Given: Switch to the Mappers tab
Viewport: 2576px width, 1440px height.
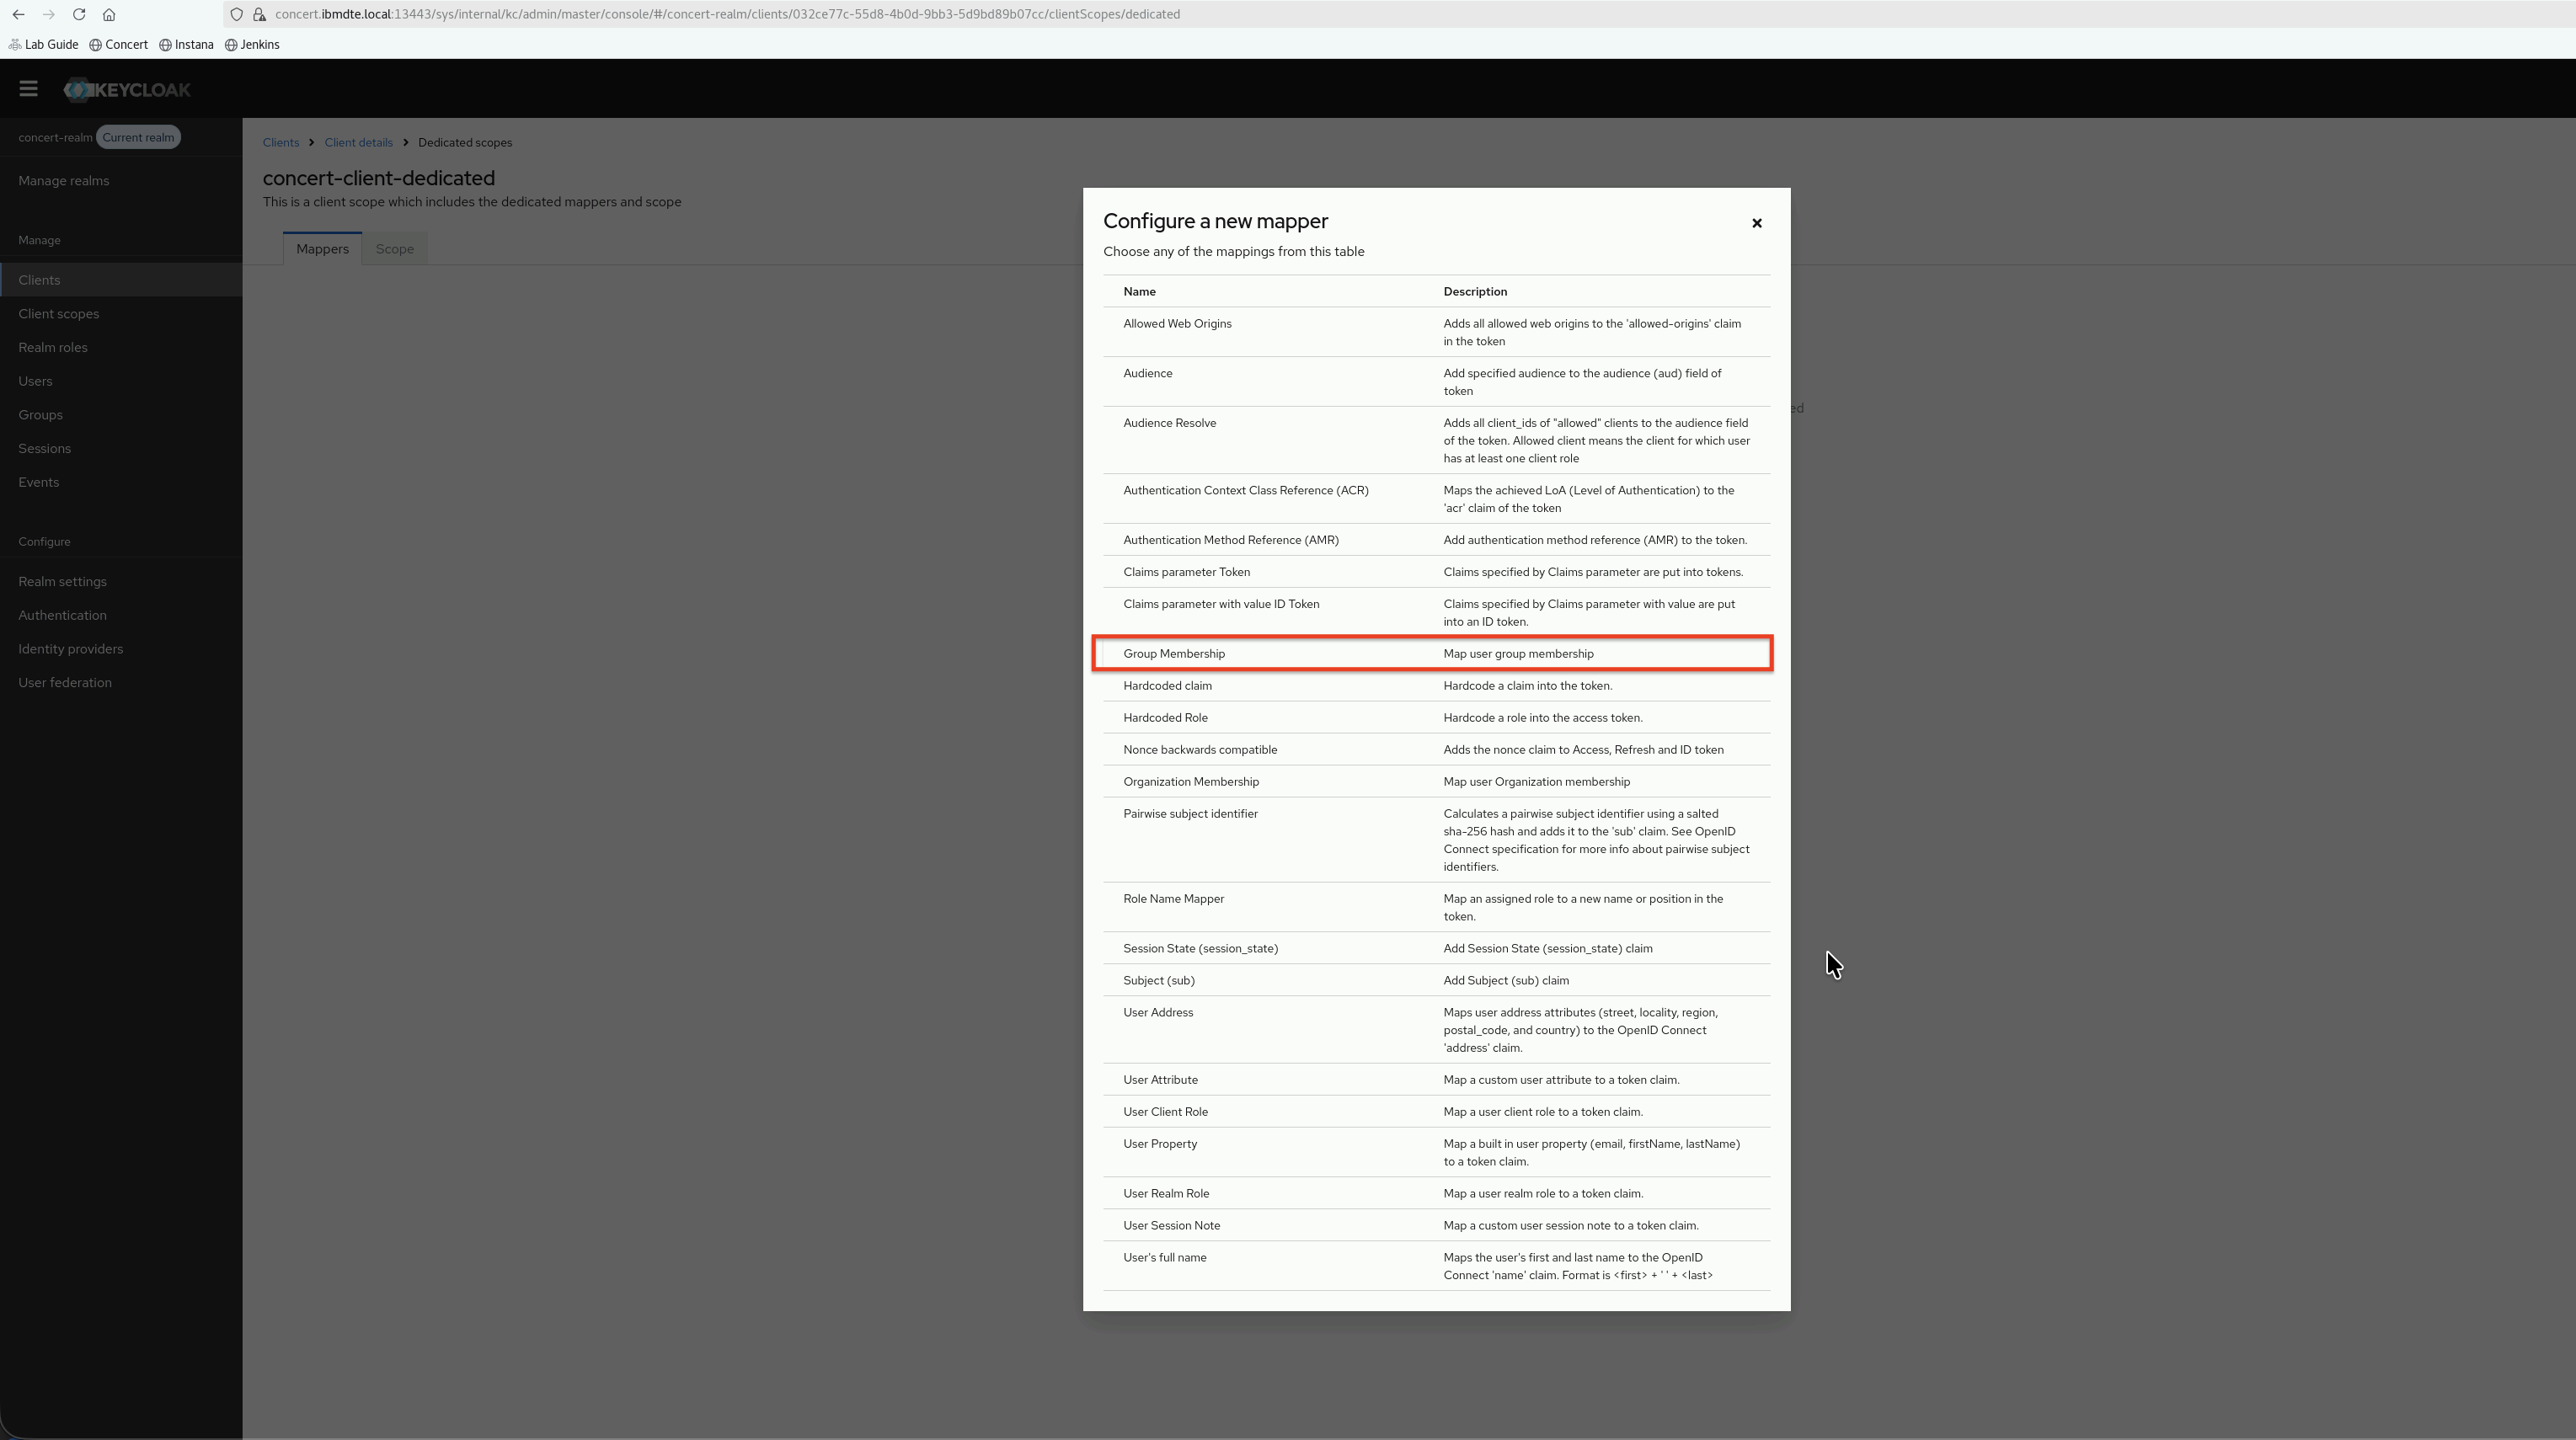Looking at the screenshot, I should [x=322, y=249].
